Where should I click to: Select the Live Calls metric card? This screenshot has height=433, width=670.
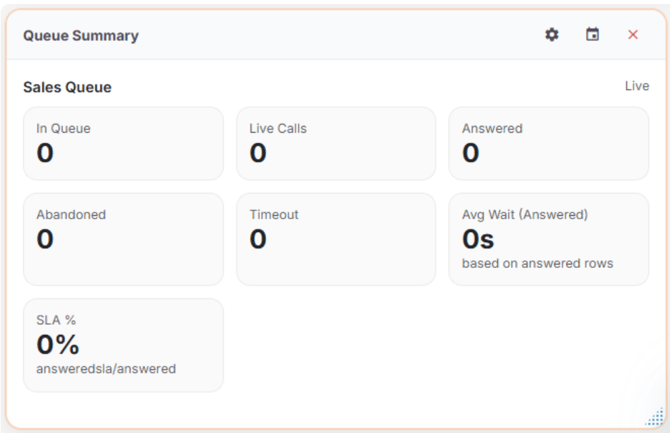[336, 143]
